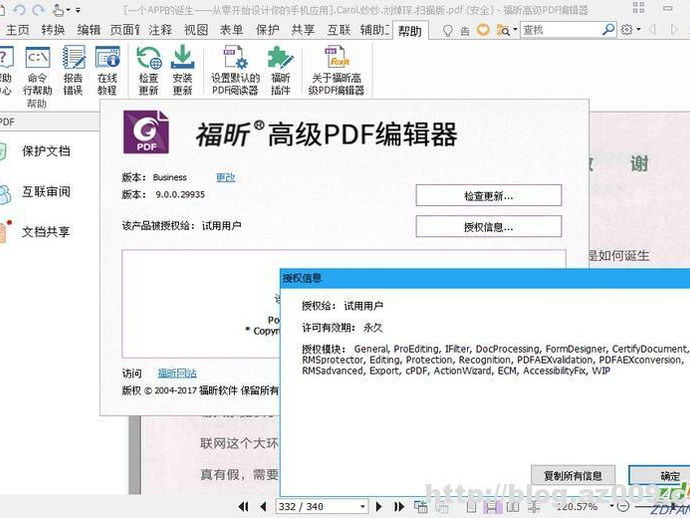
Task: Open the 命令行帮助 command line help
Action: pos(37,70)
